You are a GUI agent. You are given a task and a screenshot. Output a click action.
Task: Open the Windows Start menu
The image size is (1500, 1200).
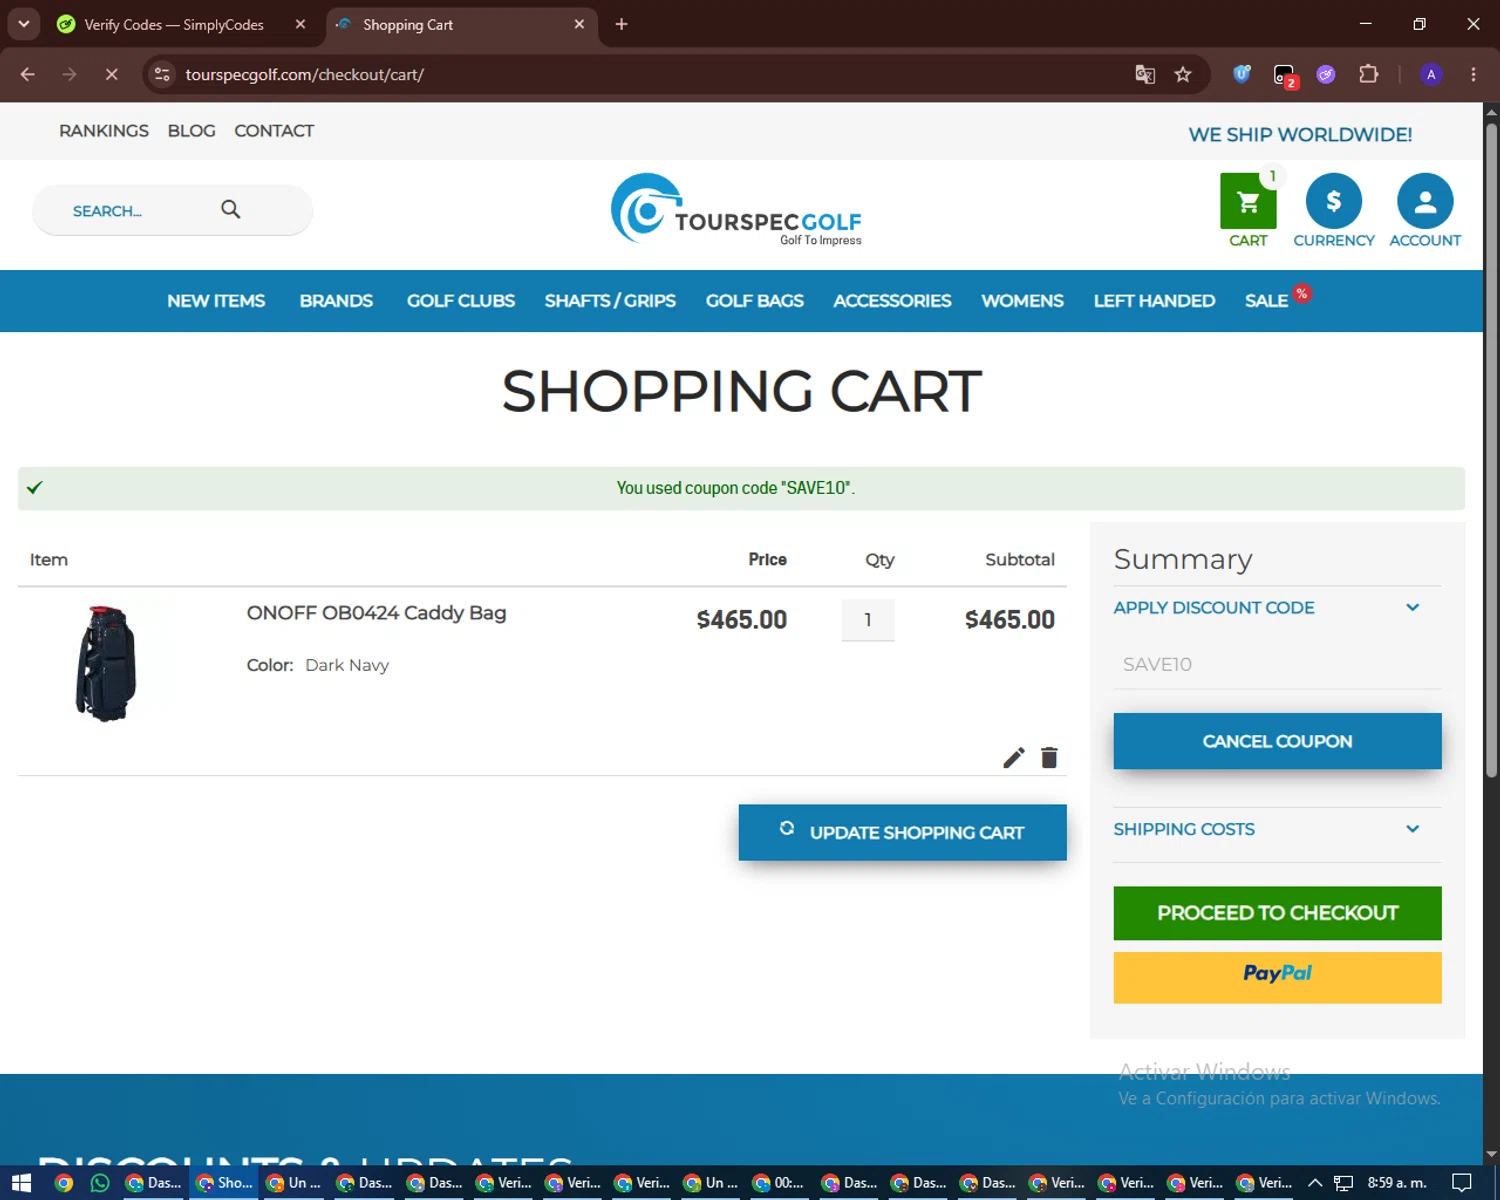click(x=21, y=1183)
